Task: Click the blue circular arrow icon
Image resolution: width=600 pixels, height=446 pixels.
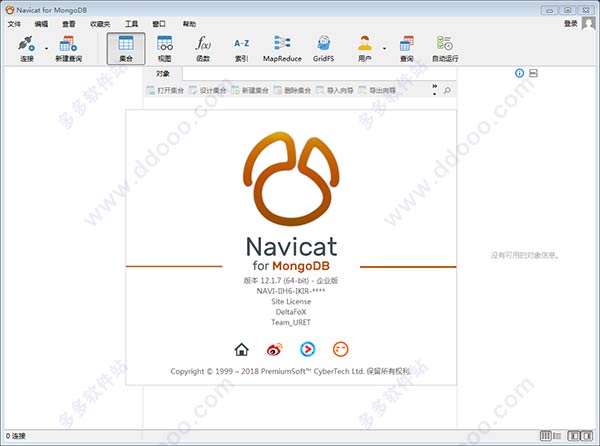Action: [x=308, y=349]
